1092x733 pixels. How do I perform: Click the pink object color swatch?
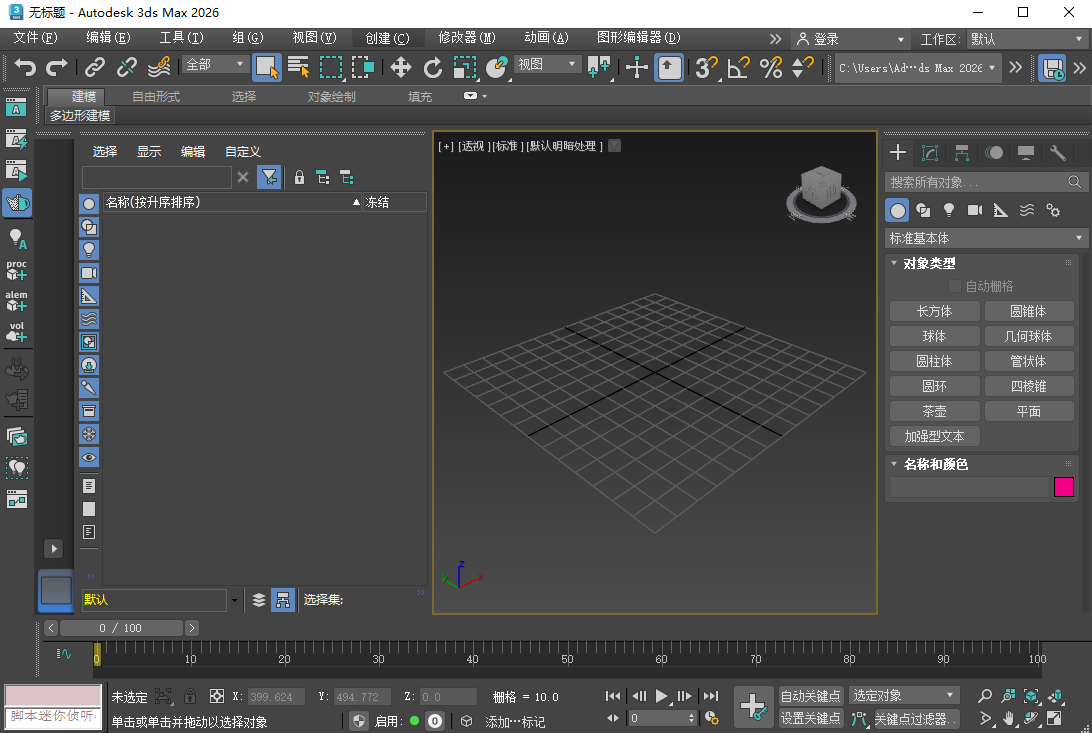(x=1064, y=486)
